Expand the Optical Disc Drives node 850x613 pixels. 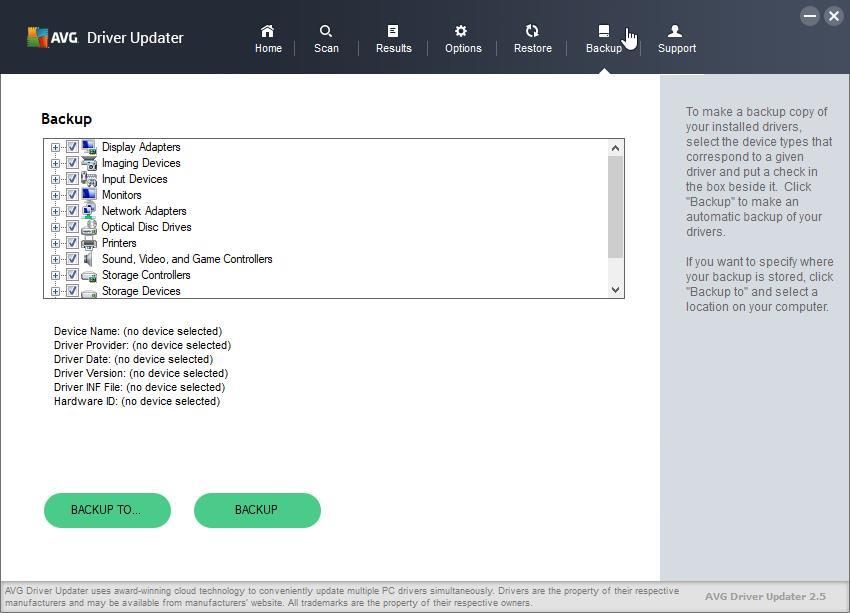pyautogui.click(x=55, y=227)
